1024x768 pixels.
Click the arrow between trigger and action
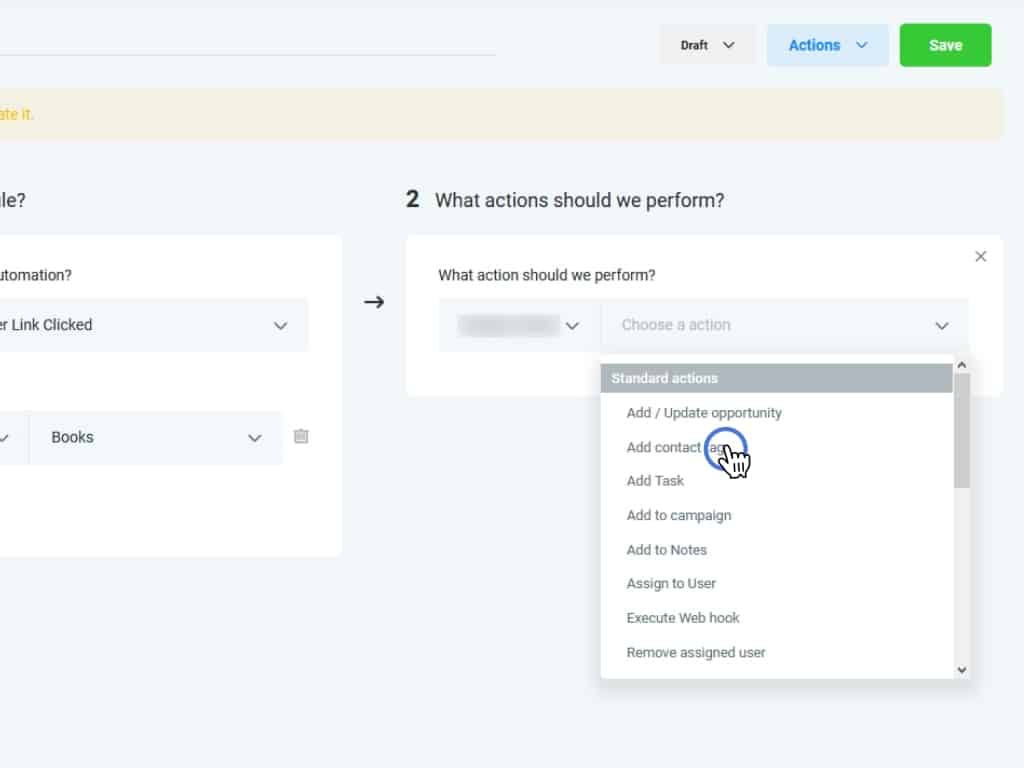374,302
